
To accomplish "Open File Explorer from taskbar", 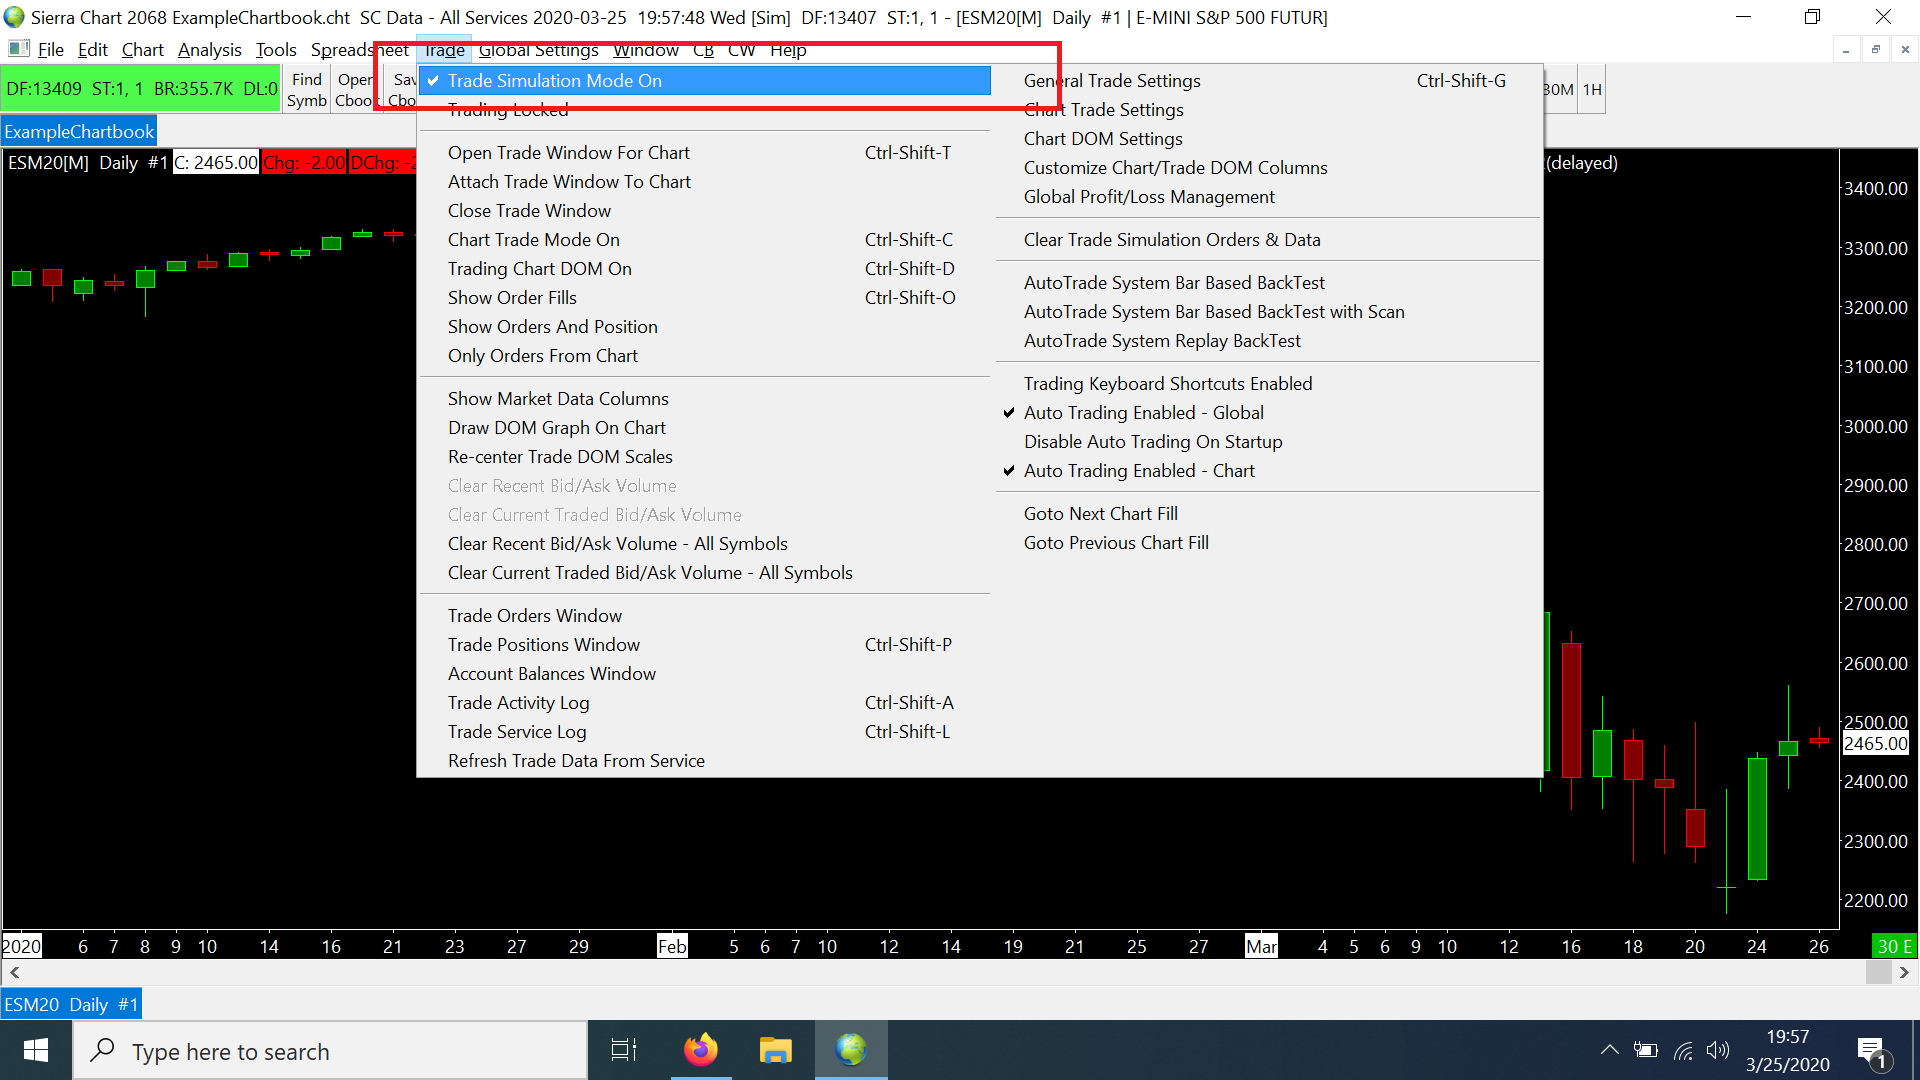I will click(x=775, y=1050).
